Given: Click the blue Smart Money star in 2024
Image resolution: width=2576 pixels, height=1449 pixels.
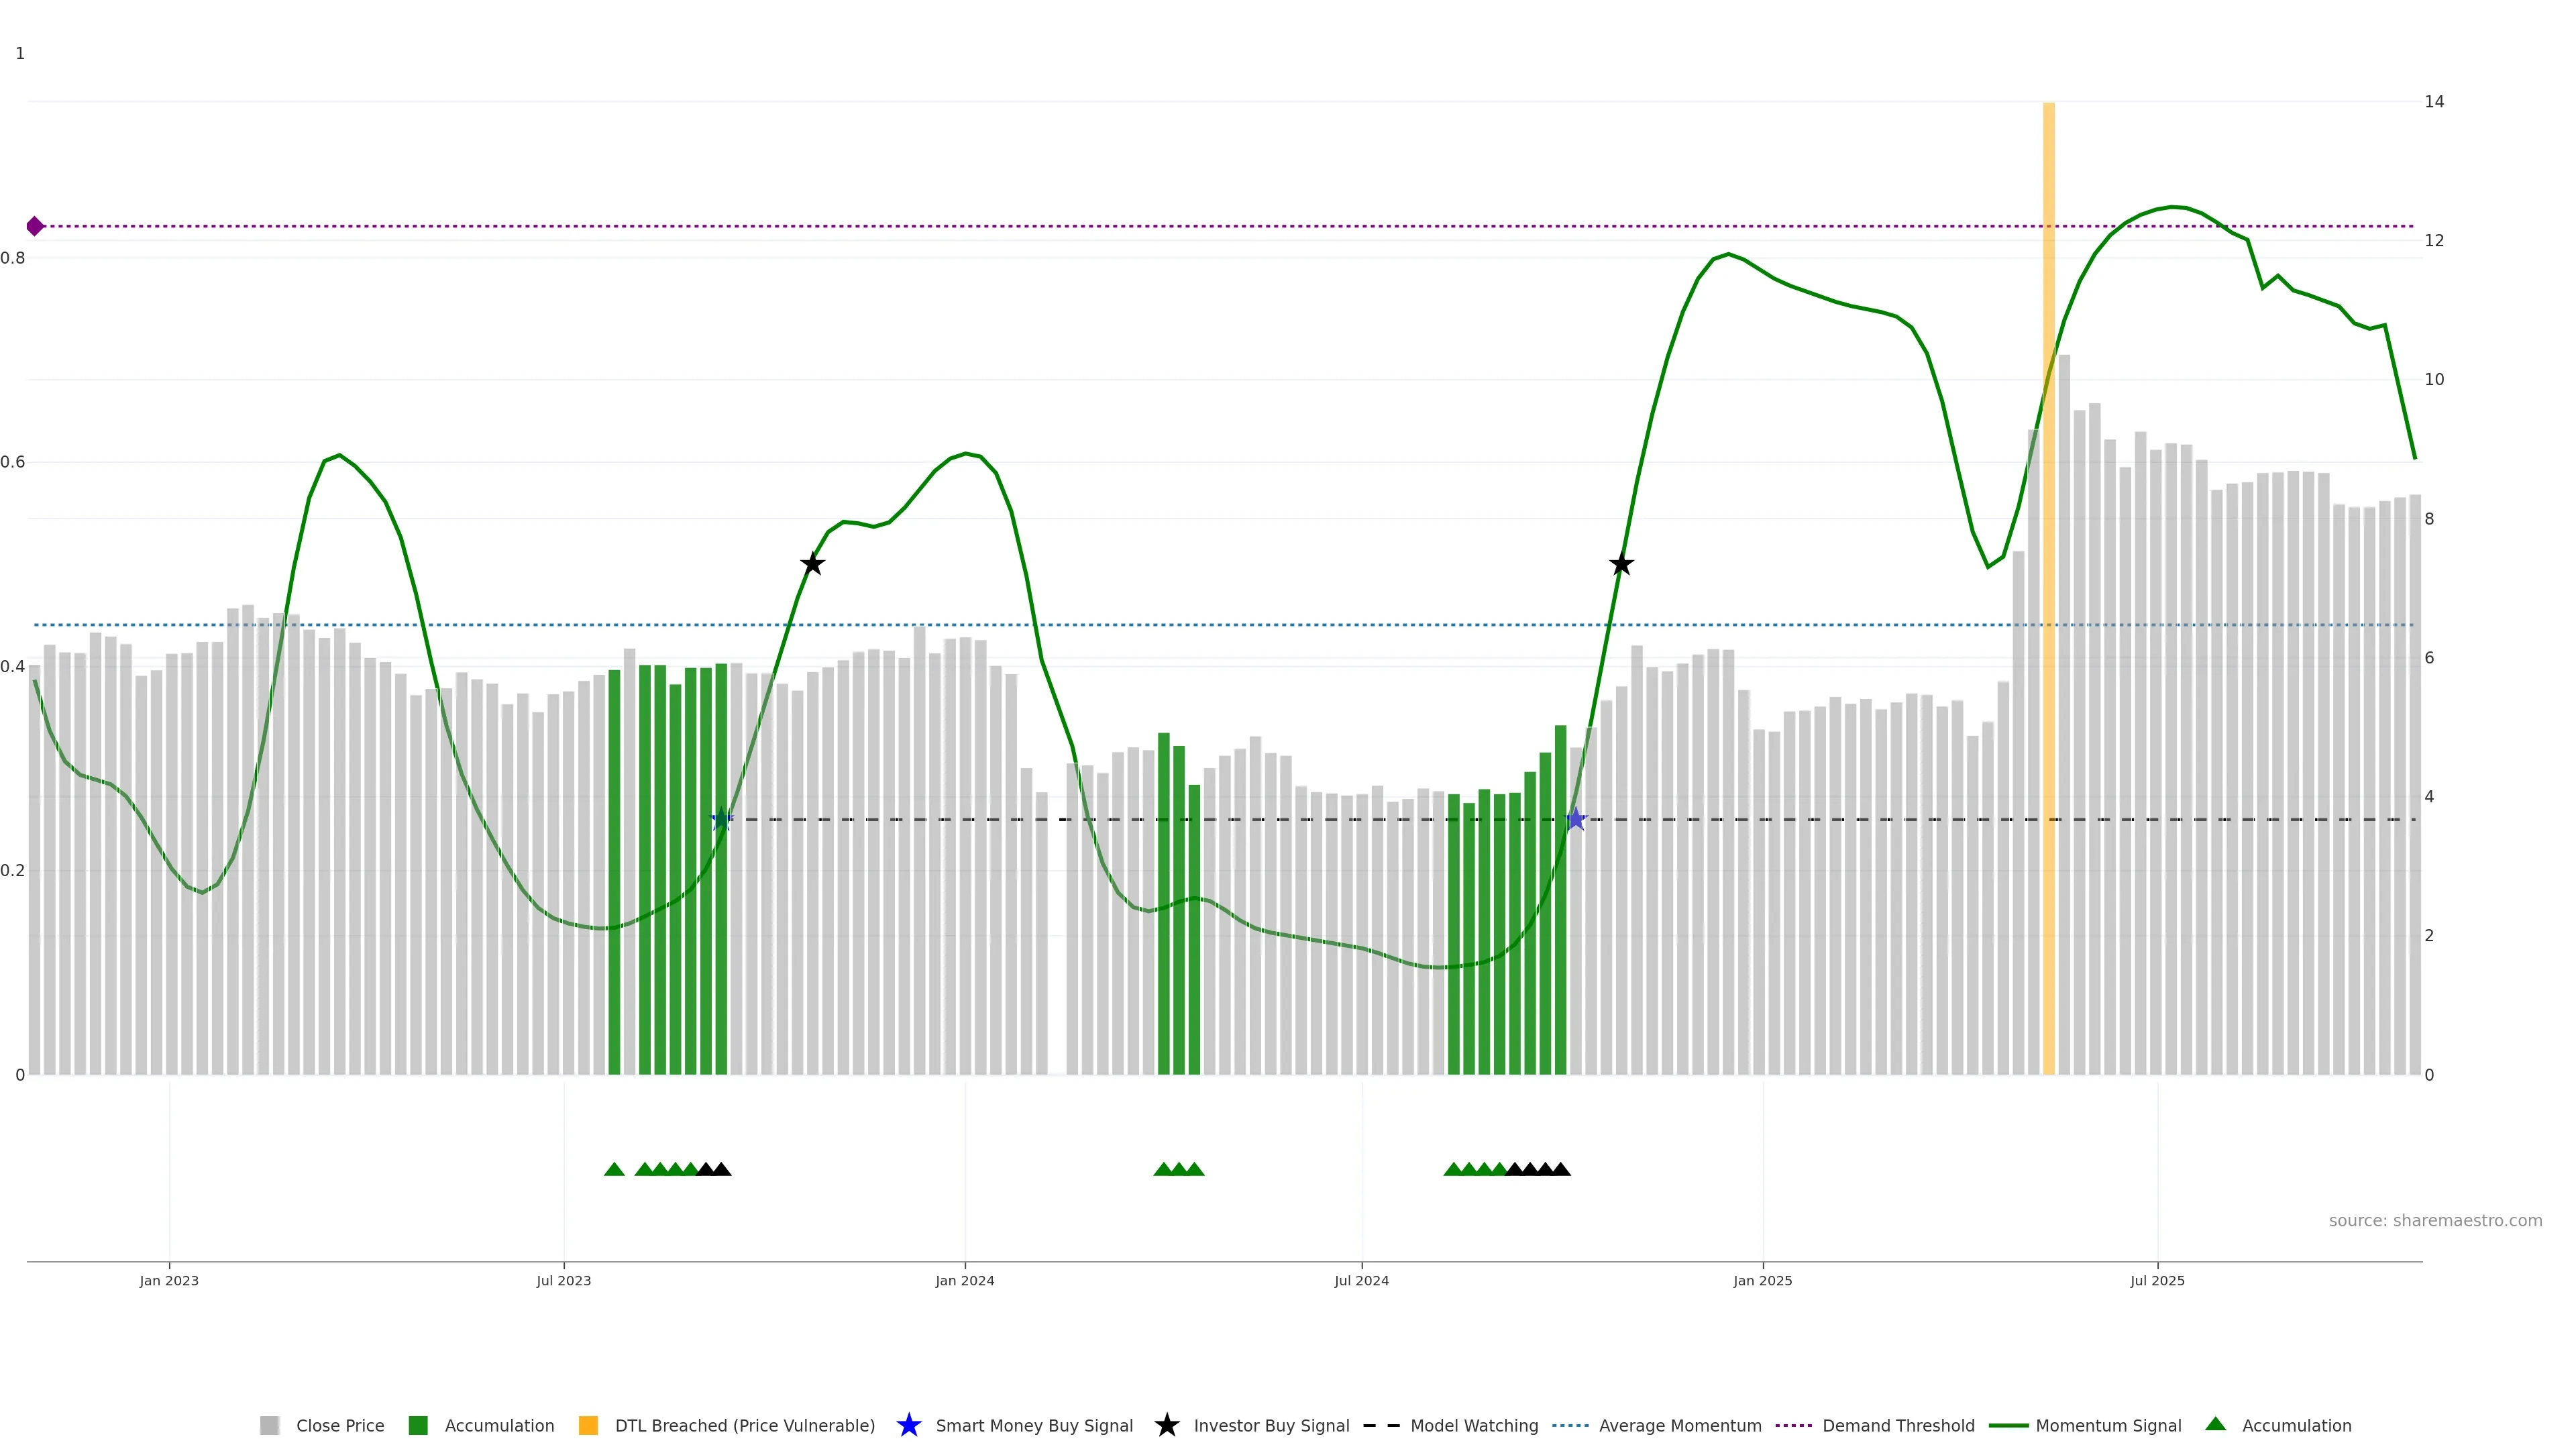Looking at the screenshot, I should 1575,819.
